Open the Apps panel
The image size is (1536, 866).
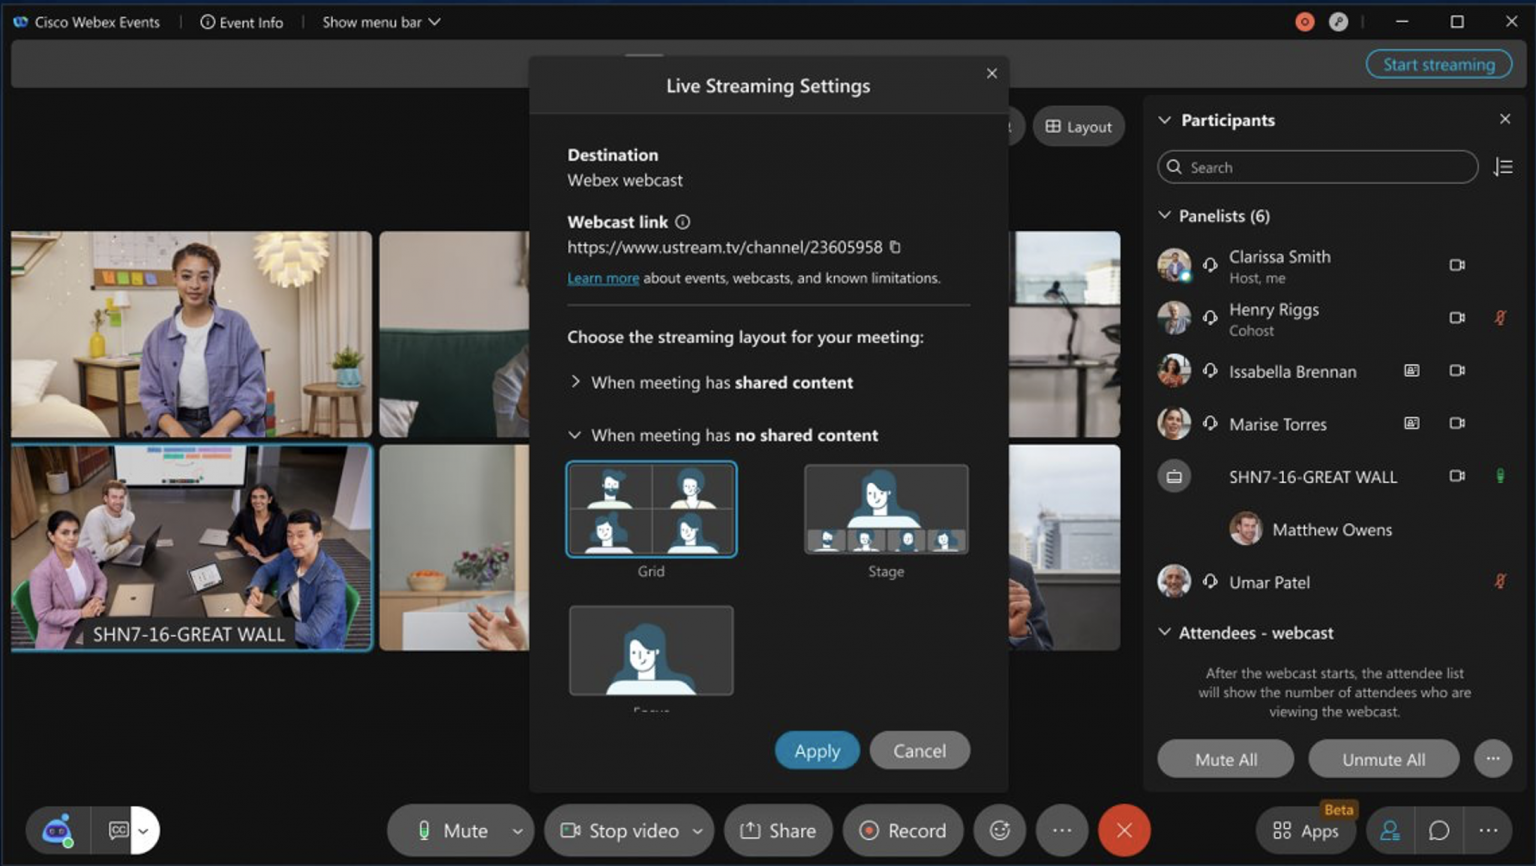click(1305, 830)
